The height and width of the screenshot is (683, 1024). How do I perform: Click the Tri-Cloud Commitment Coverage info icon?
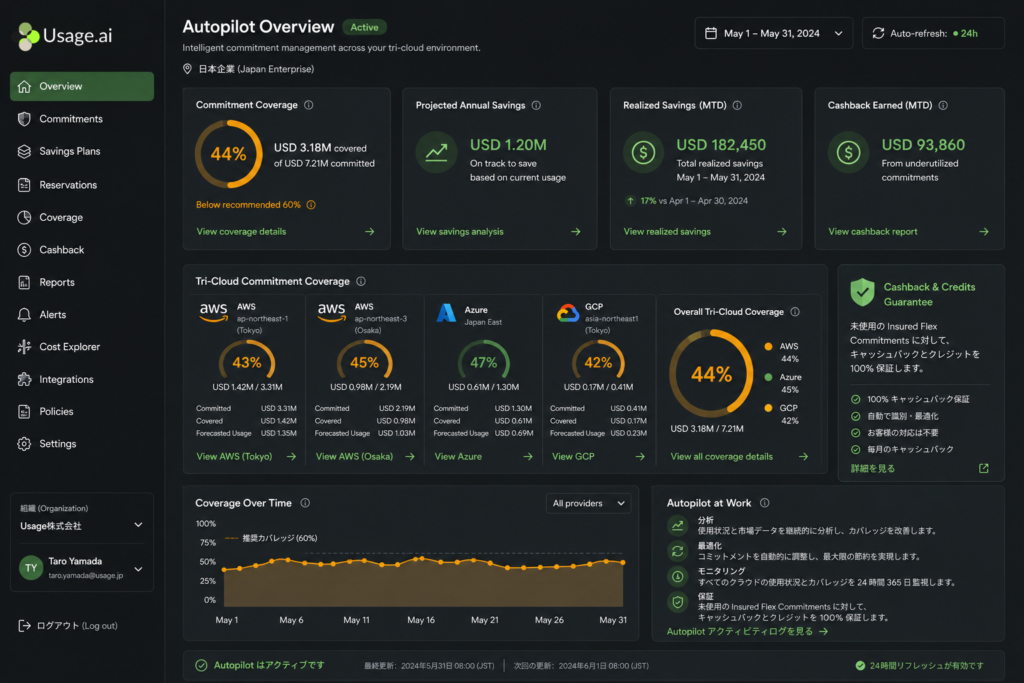pos(361,281)
